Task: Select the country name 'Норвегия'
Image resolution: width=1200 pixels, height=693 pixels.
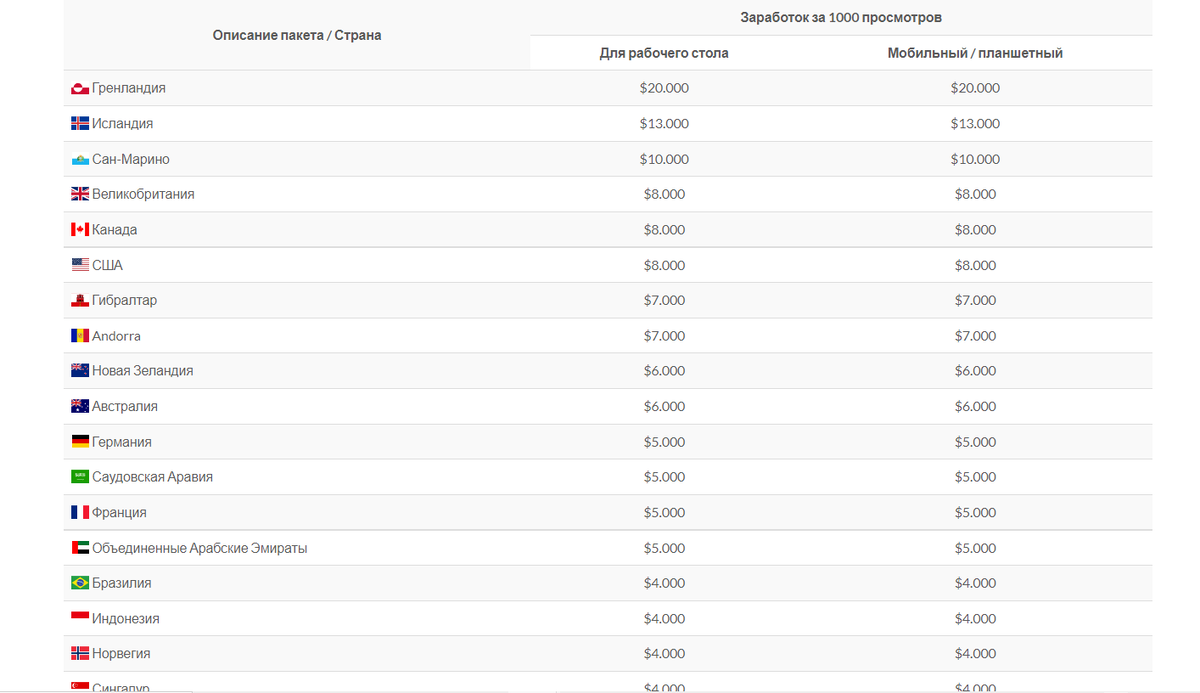Action: pyautogui.click(x=121, y=654)
